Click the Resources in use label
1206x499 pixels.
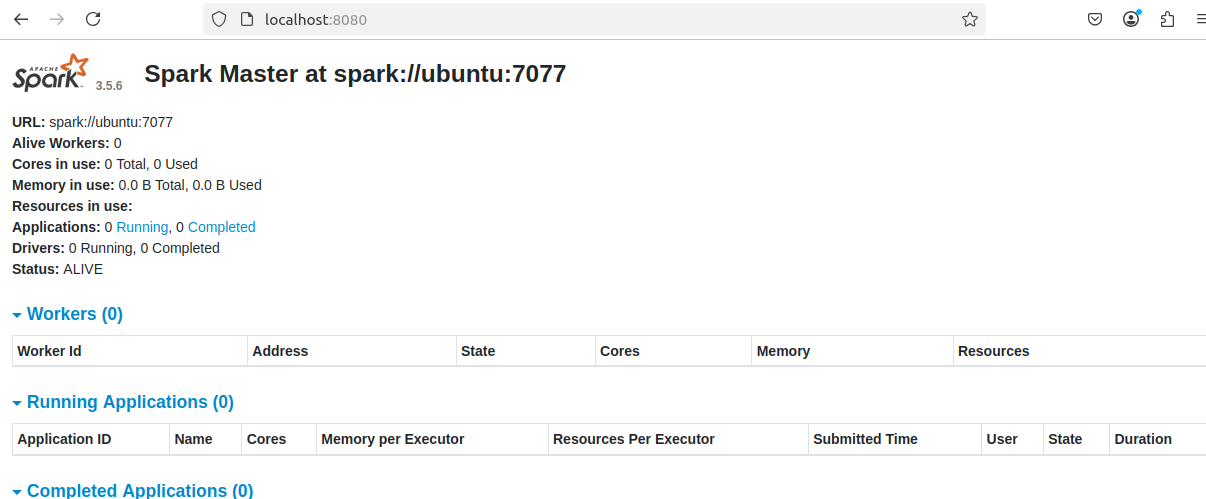[x=72, y=206]
